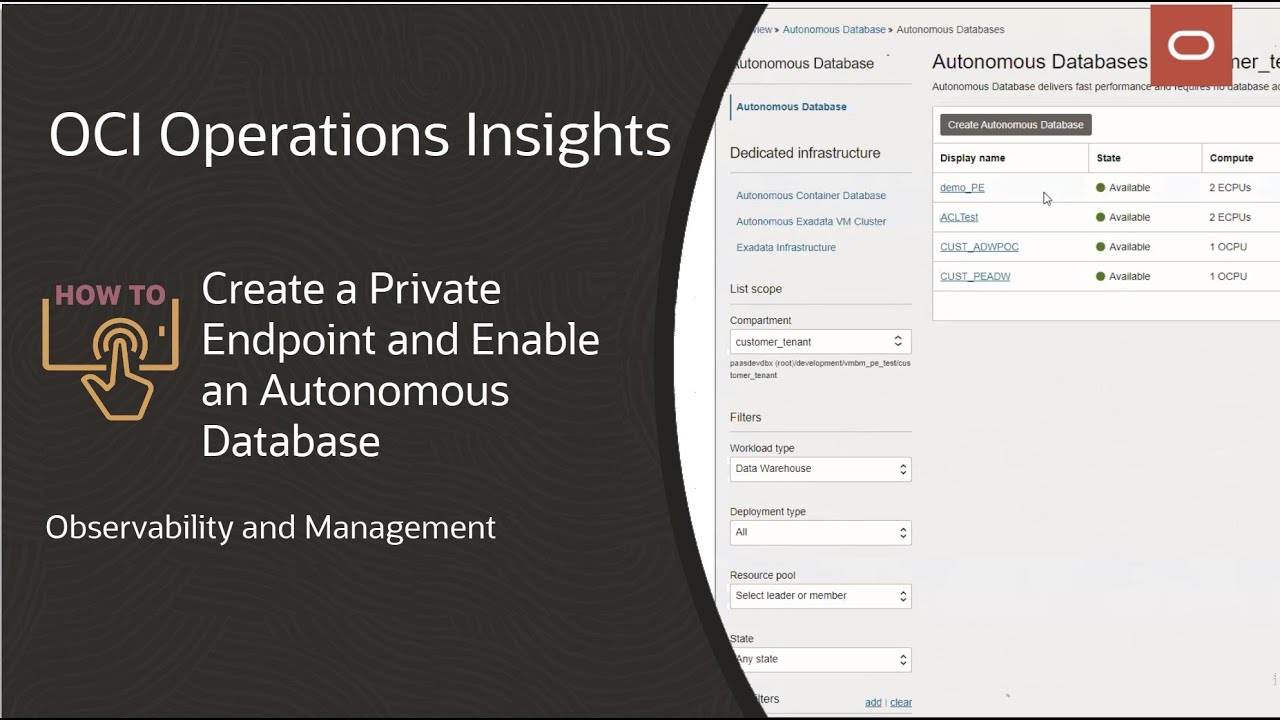Click the add tag filter link
The image size is (1280, 720).
pyautogui.click(x=873, y=703)
